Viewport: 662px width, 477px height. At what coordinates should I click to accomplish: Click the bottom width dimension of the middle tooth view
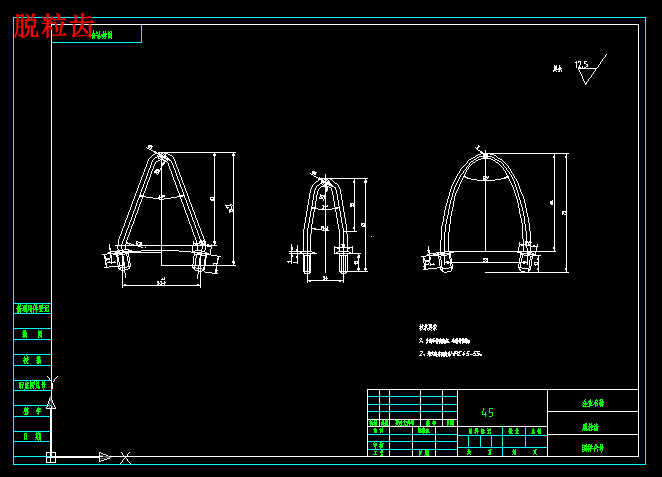[x=325, y=279]
